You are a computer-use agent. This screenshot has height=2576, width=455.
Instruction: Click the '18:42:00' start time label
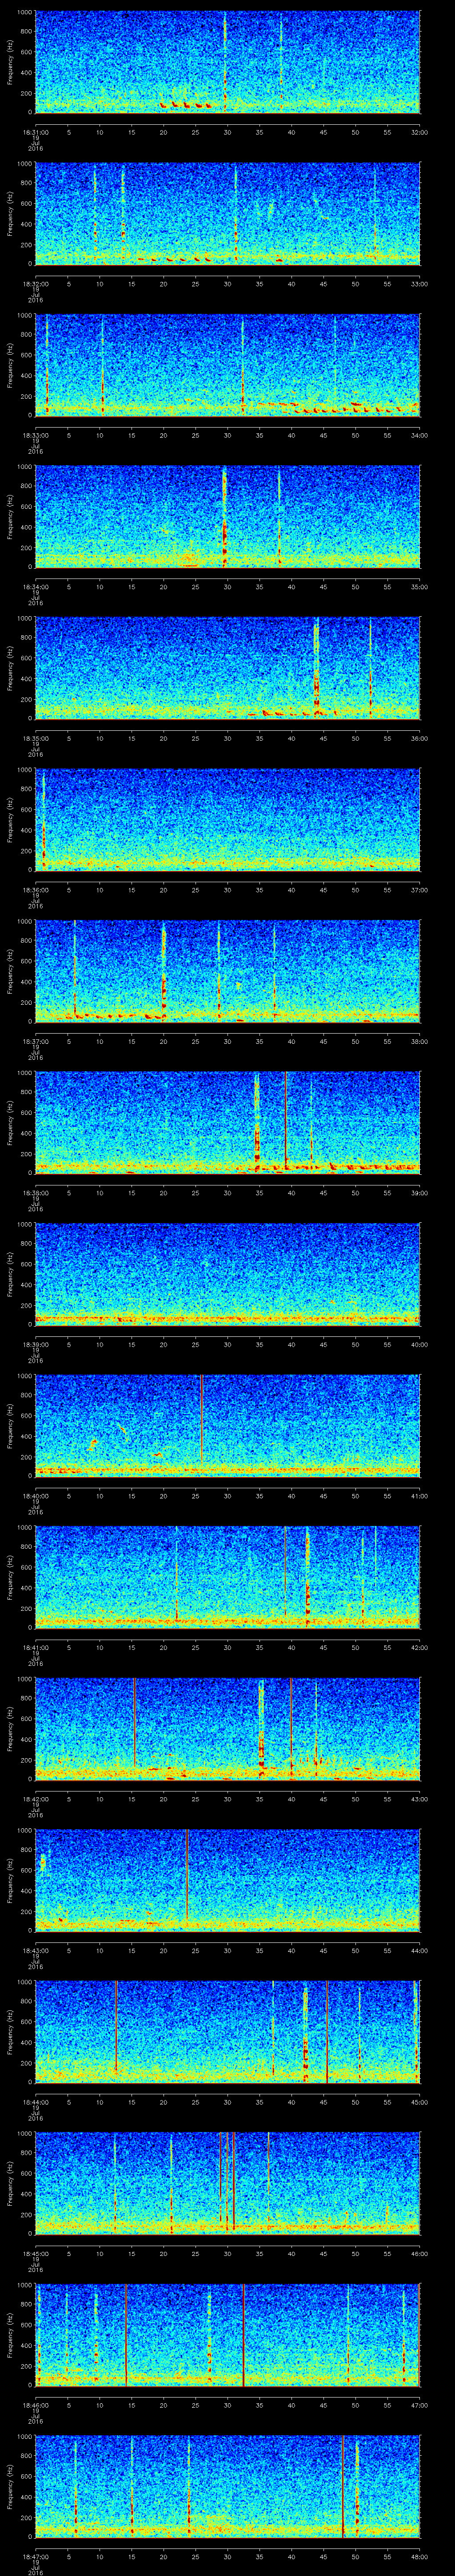pos(35,1799)
